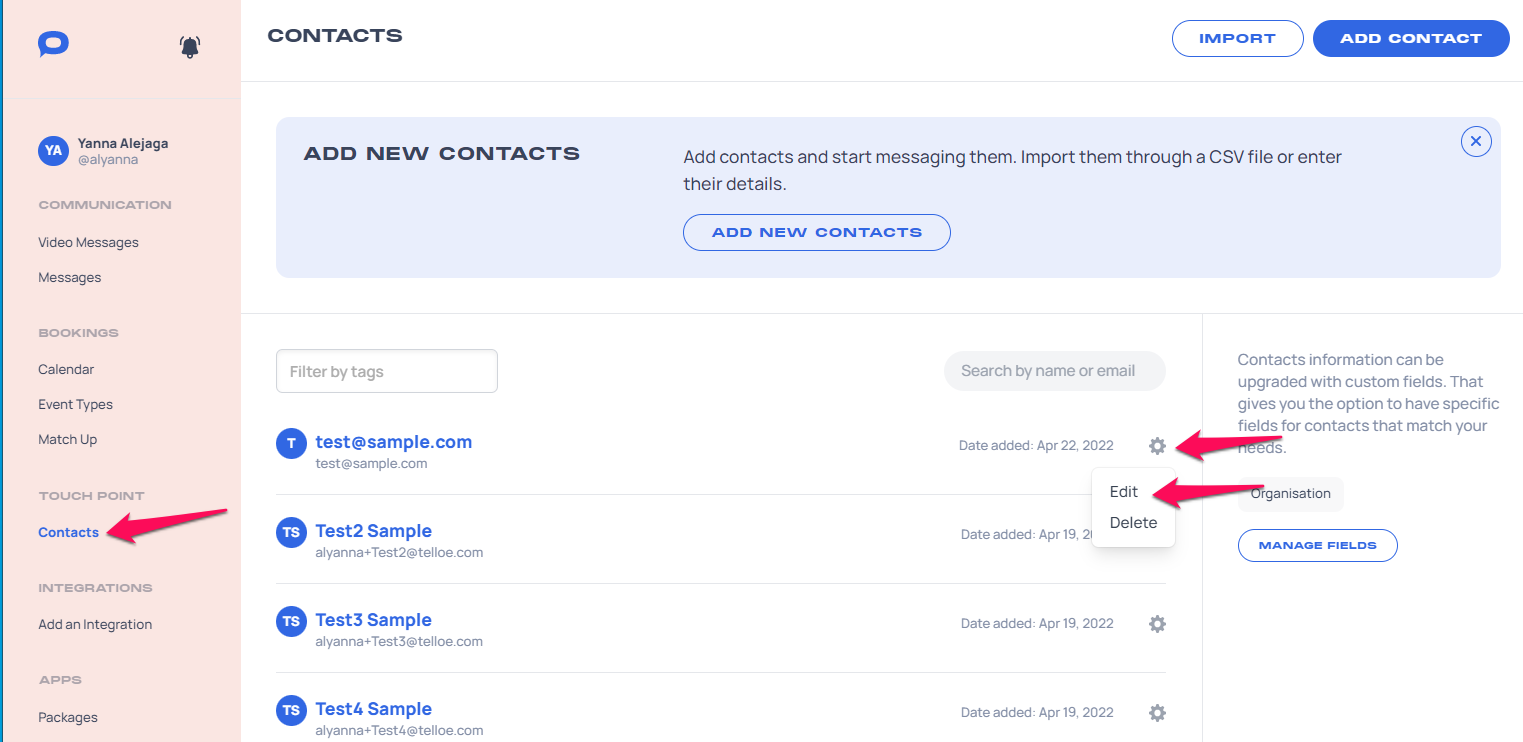
Task: Open the Filter by tags field
Action: (x=387, y=371)
